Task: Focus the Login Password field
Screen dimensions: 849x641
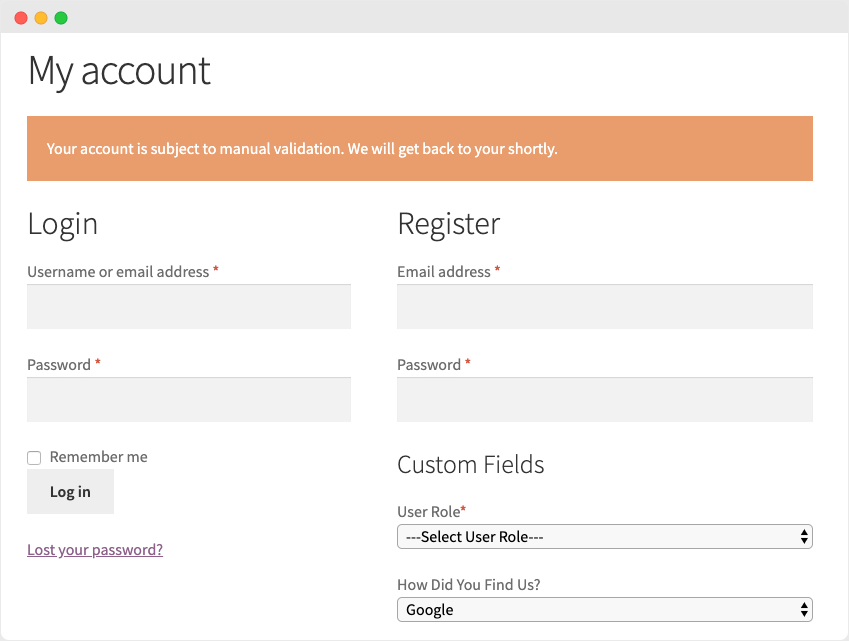Action: tap(189, 400)
